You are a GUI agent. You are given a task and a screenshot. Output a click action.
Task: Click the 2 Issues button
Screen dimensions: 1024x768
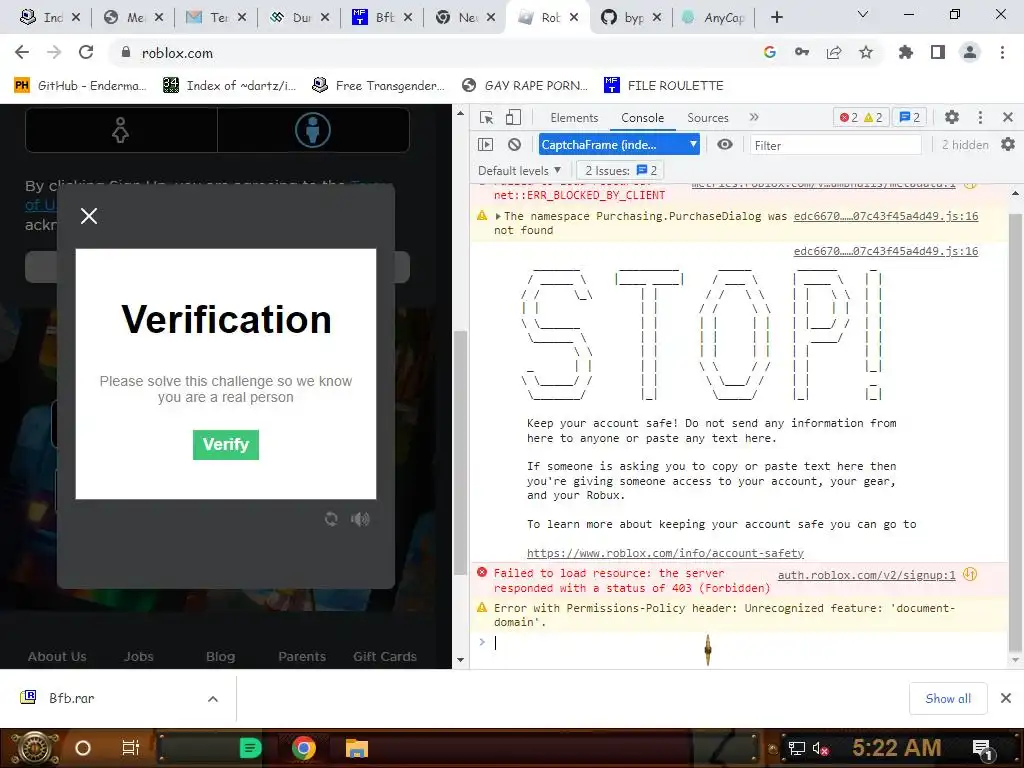click(x=620, y=170)
